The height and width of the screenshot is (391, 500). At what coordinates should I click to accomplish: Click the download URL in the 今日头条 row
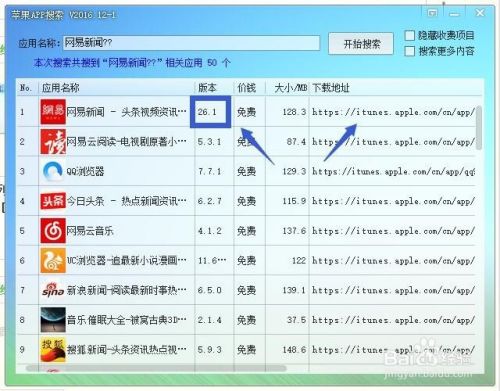click(393, 201)
